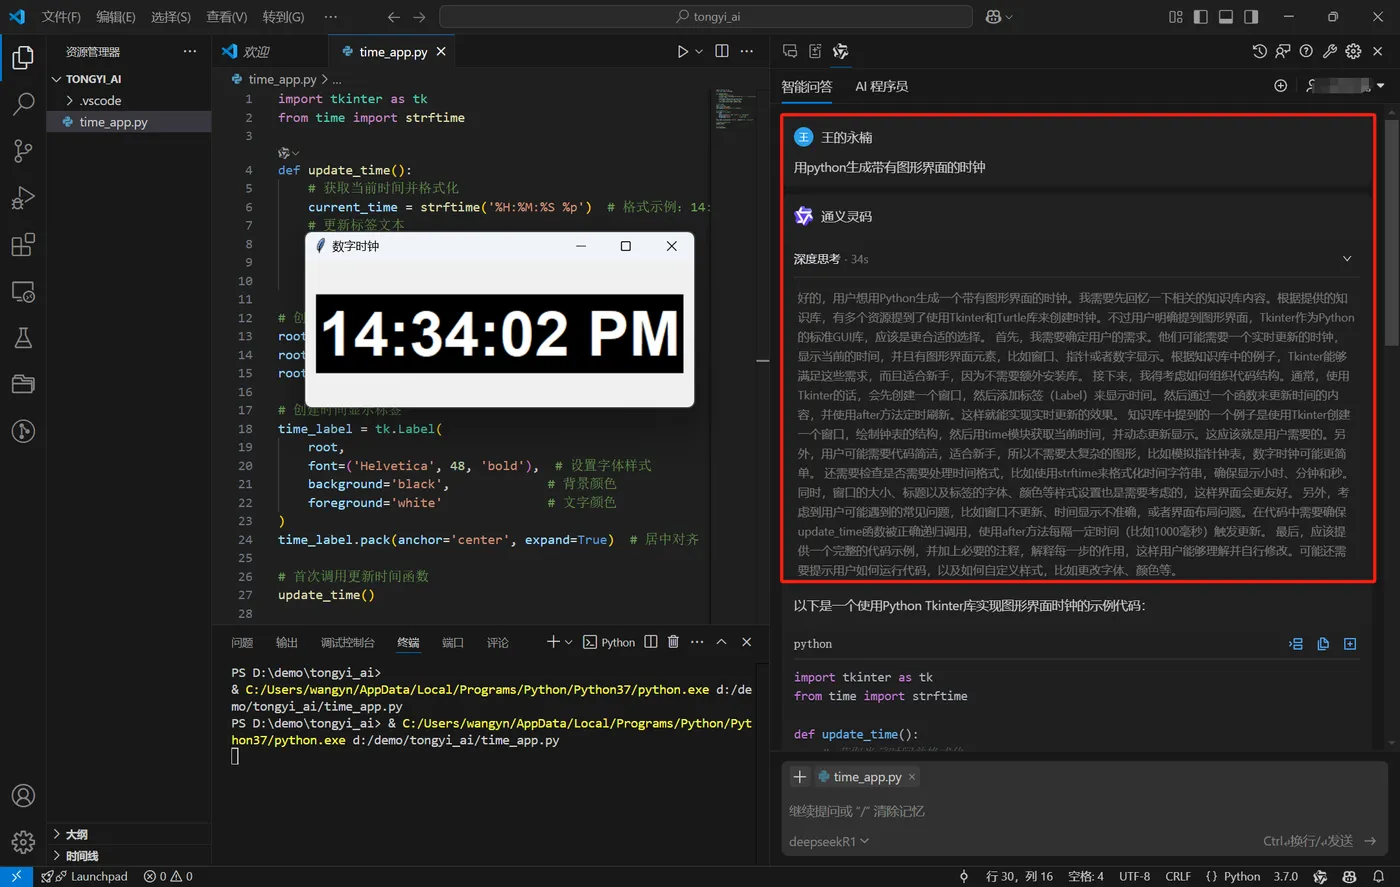Kill the terminal with the trash icon
Viewport: 1400px width, 887px height.
tap(673, 642)
